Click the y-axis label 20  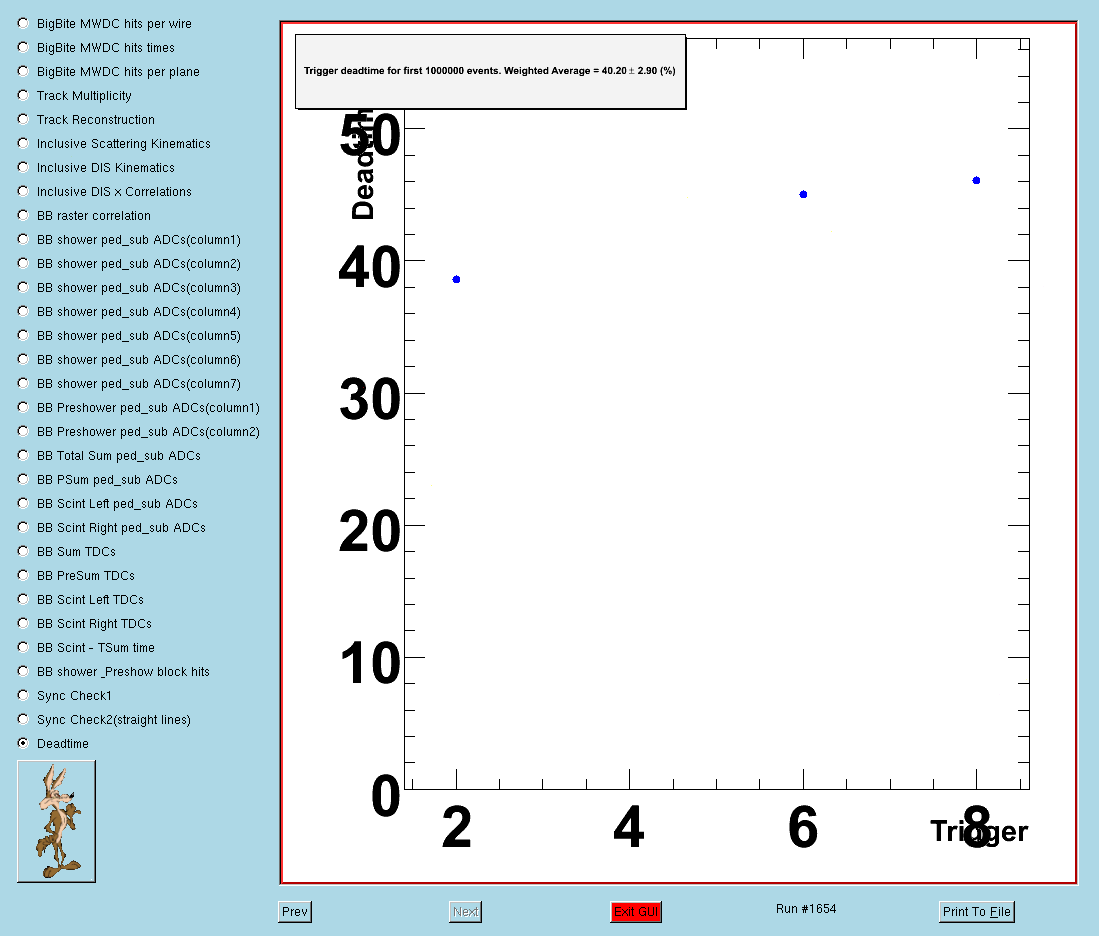[x=369, y=532]
